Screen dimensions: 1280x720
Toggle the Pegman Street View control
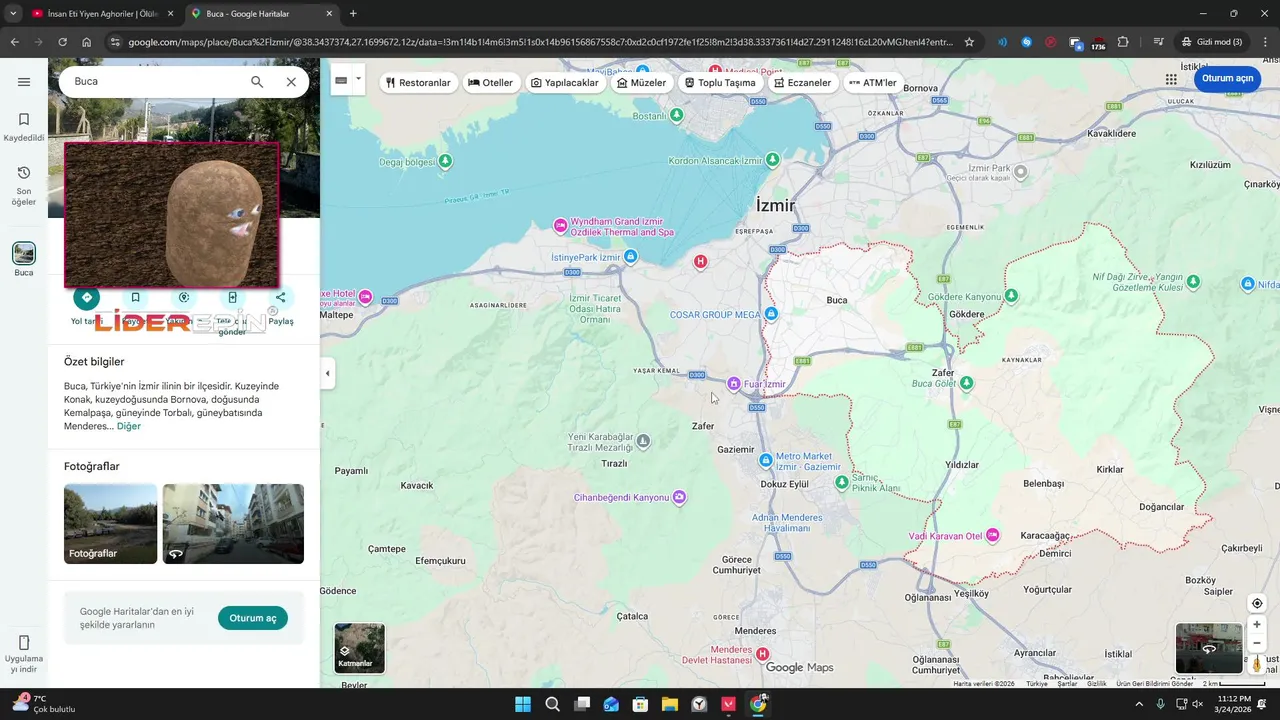point(1257,663)
